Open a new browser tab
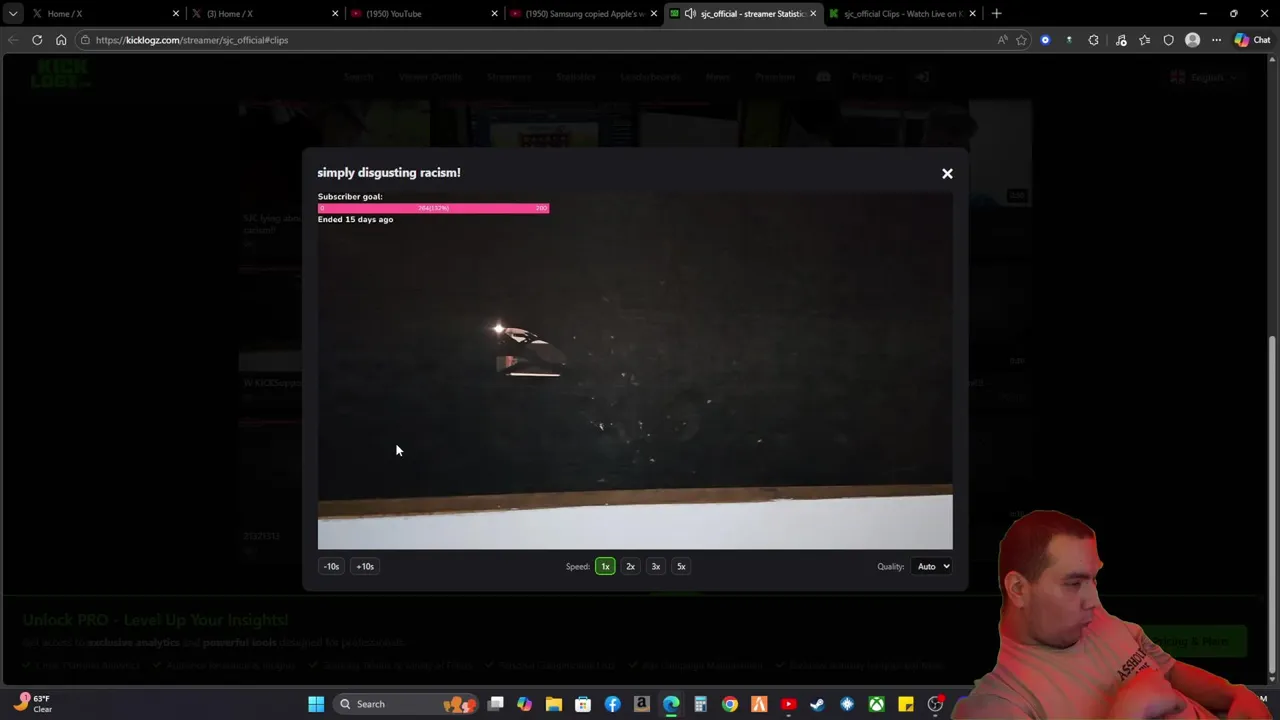 pos(996,13)
